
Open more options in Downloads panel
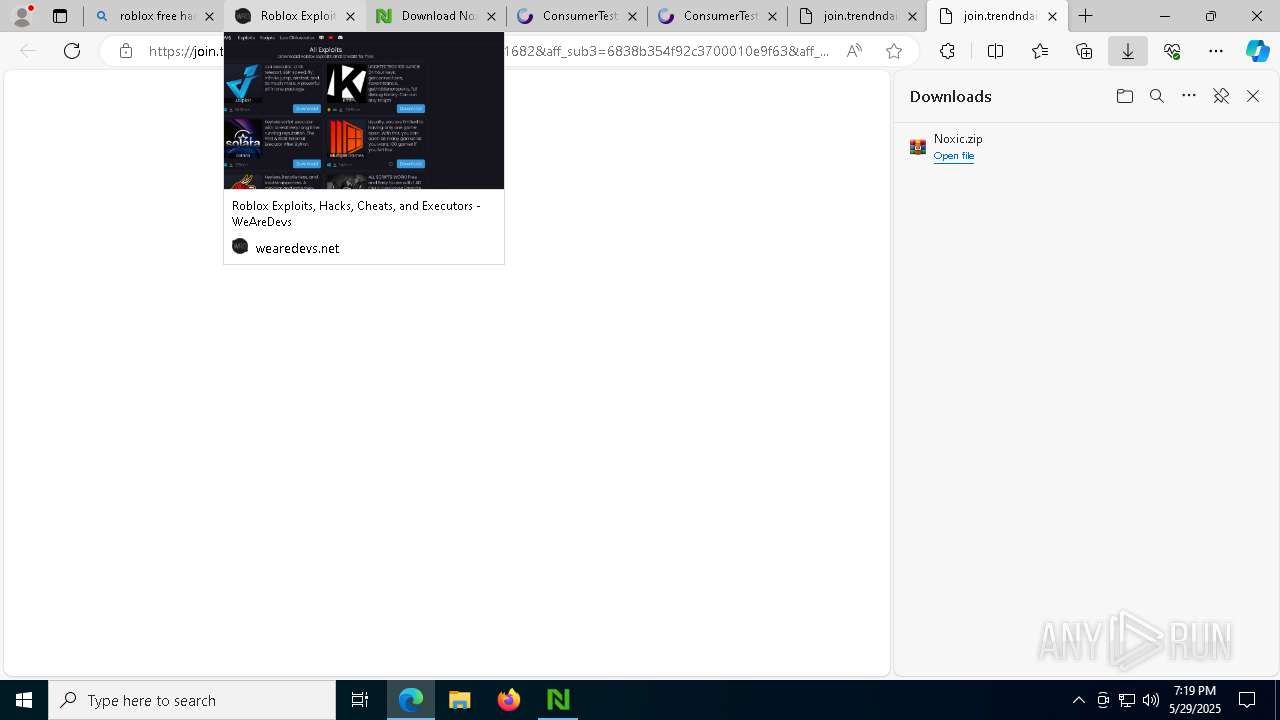pos(1189,96)
